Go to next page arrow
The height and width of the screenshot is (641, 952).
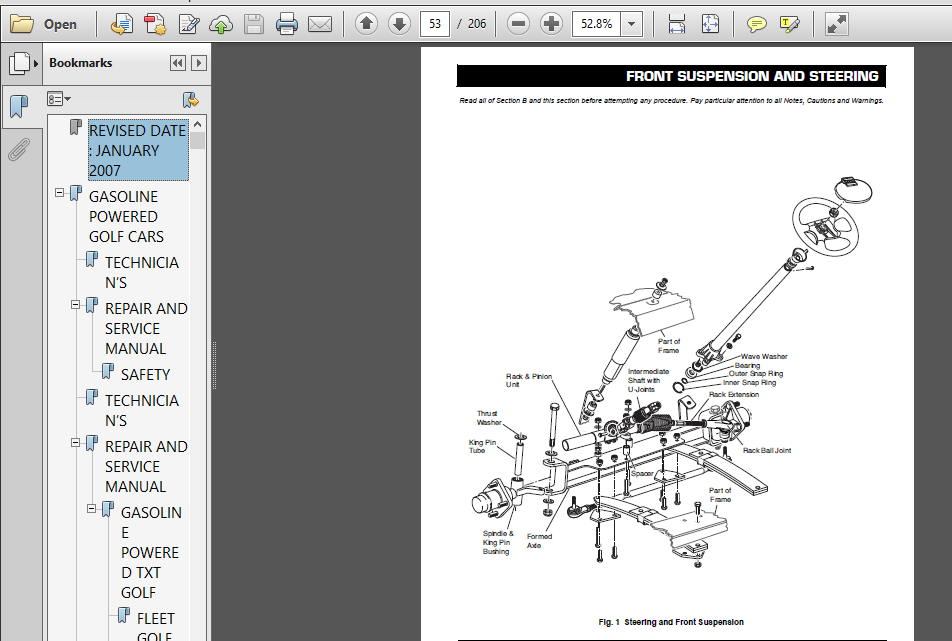(x=399, y=24)
